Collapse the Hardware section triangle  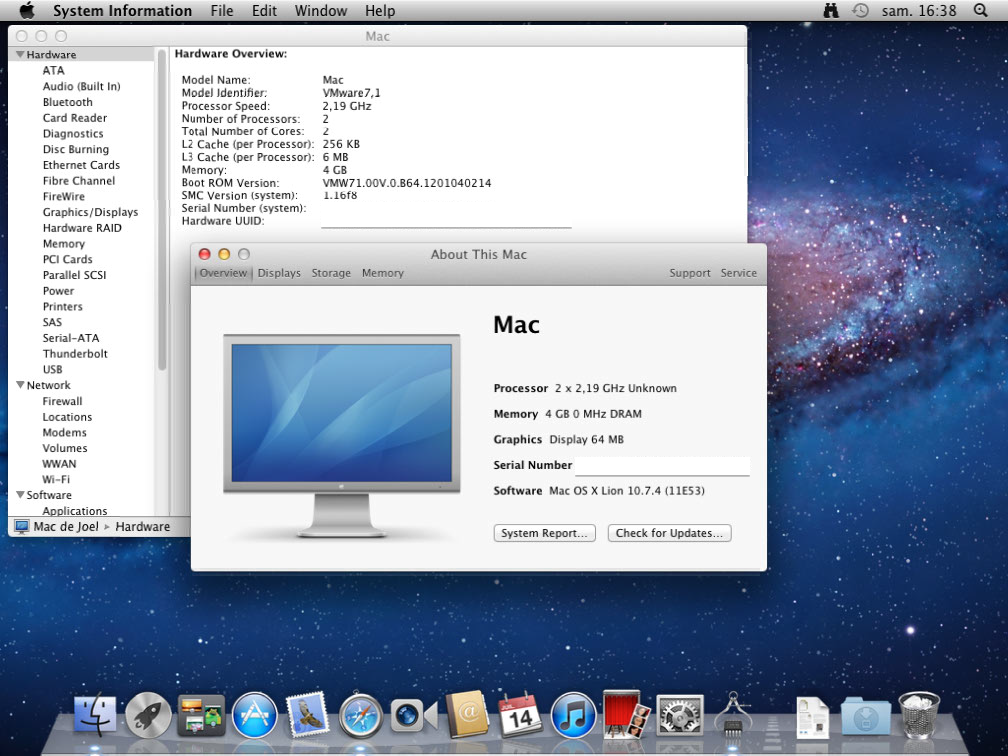pos(20,55)
